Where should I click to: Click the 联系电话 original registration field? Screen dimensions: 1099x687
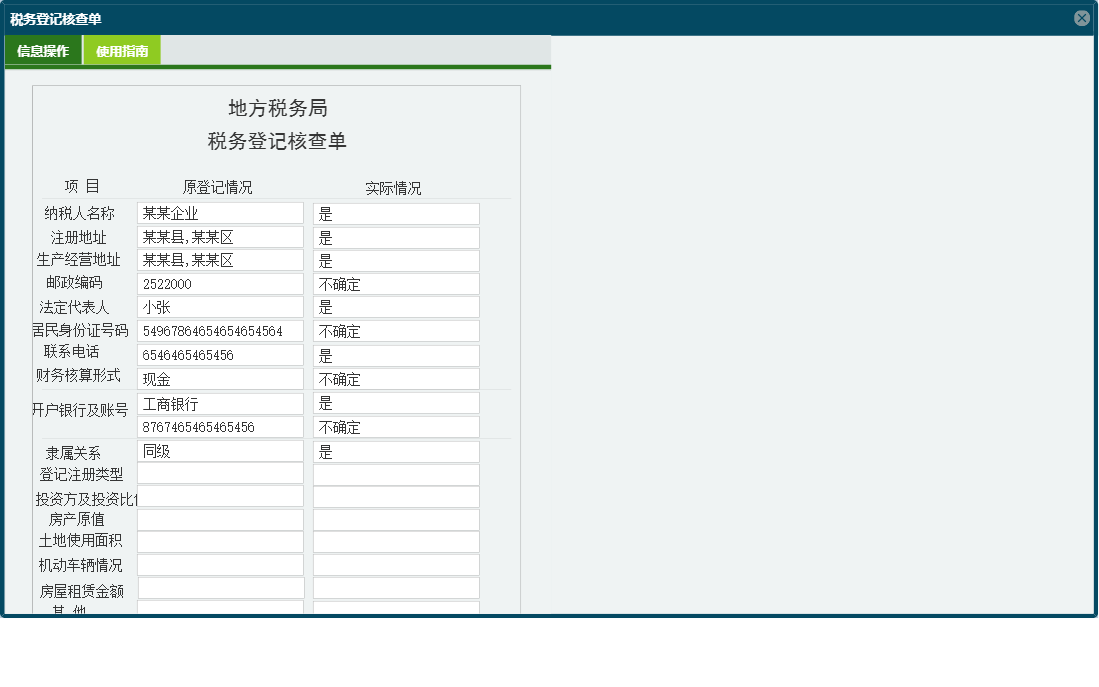click(x=219, y=354)
